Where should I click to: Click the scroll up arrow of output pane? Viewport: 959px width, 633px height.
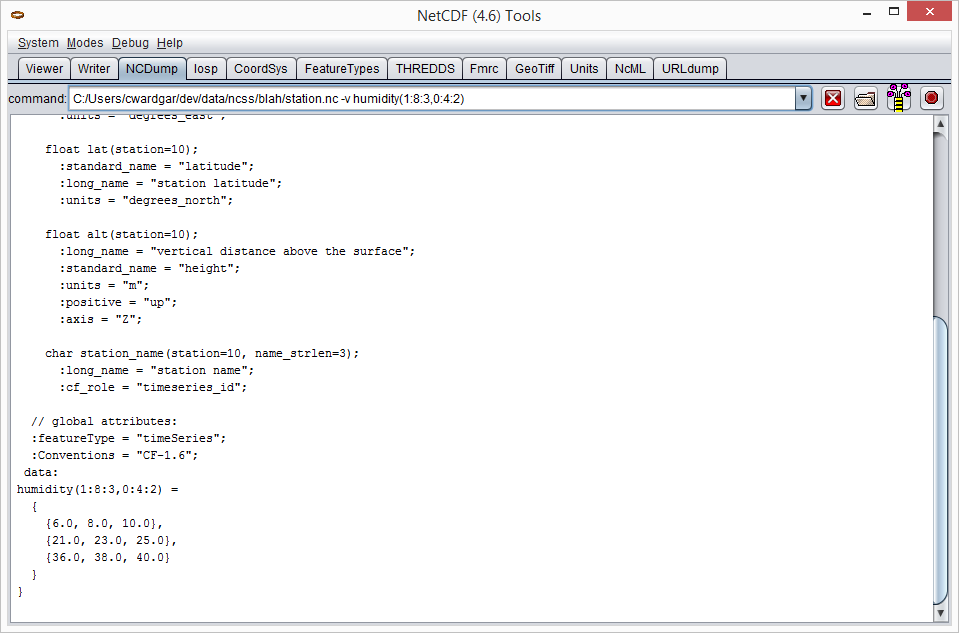click(939, 123)
